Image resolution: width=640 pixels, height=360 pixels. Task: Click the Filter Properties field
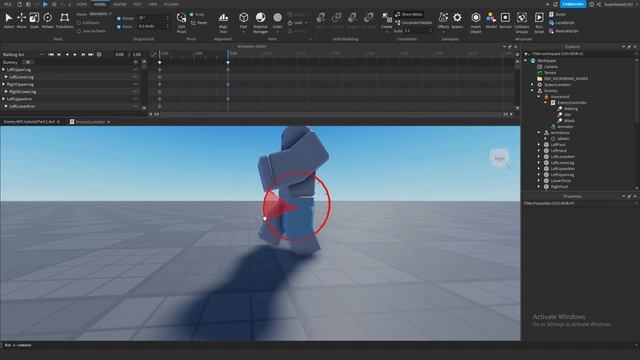coord(580,203)
